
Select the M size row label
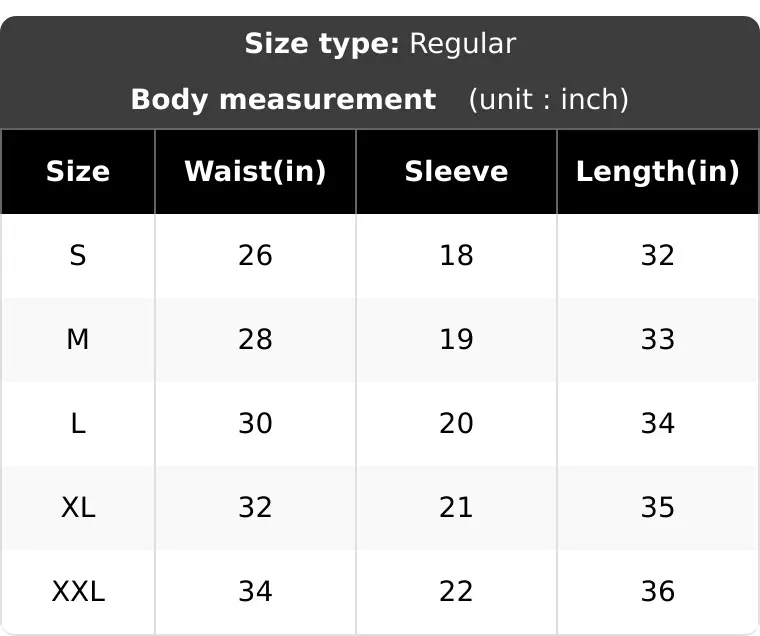click(x=78, y=339)
